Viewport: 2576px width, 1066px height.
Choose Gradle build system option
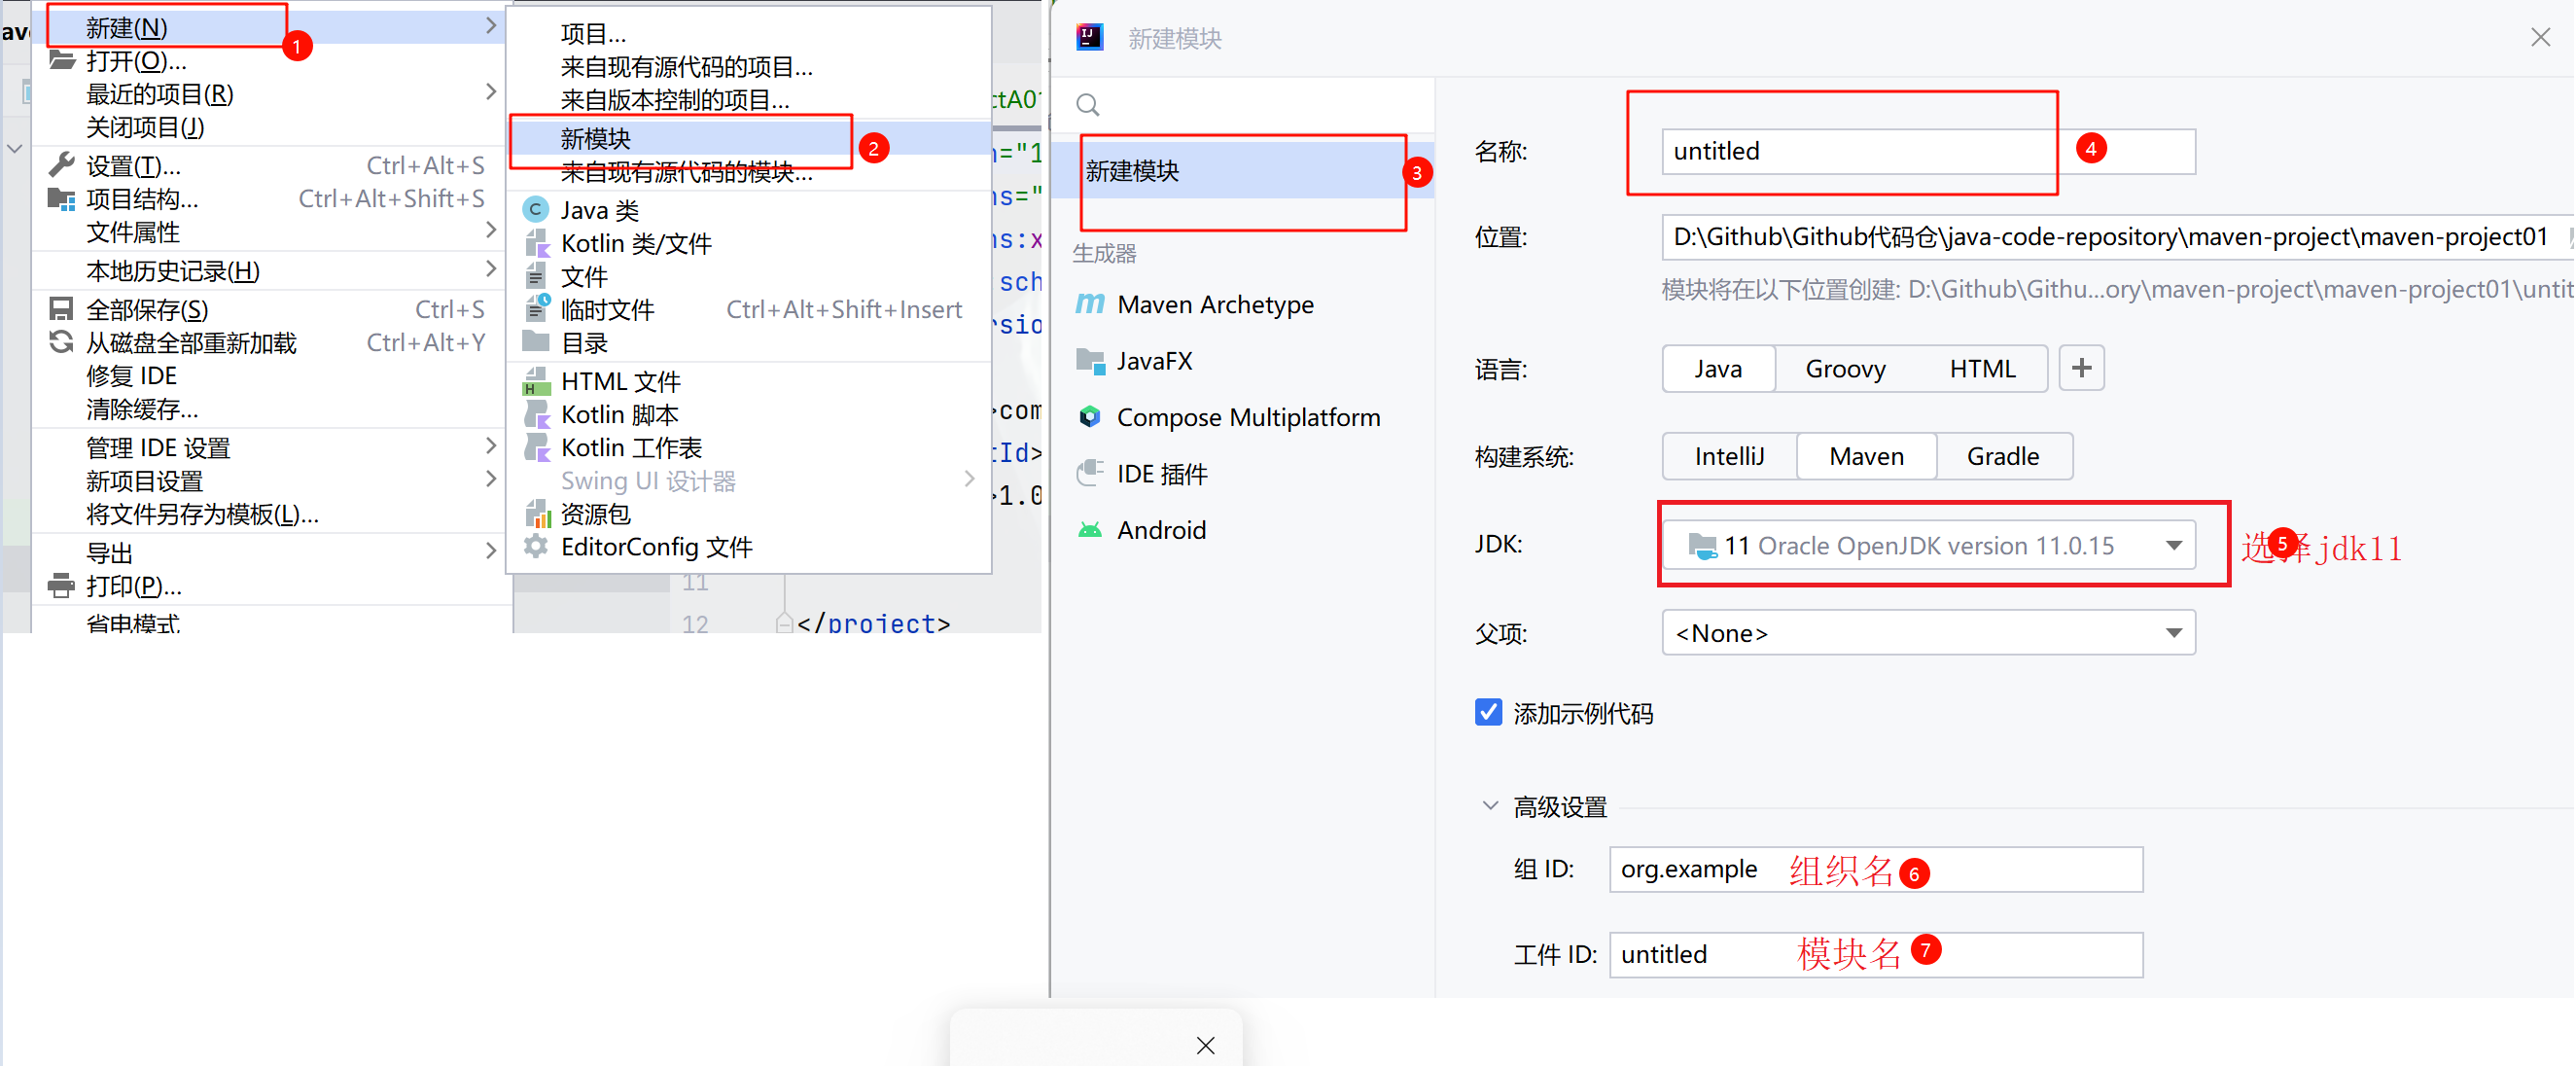pyautogui.click(x=2002, y=457)
